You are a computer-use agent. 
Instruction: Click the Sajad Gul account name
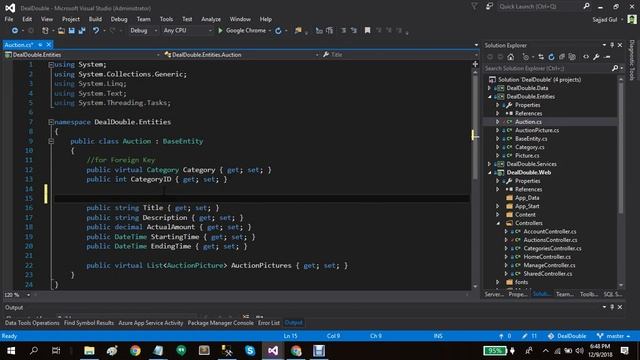click(605, 19)
